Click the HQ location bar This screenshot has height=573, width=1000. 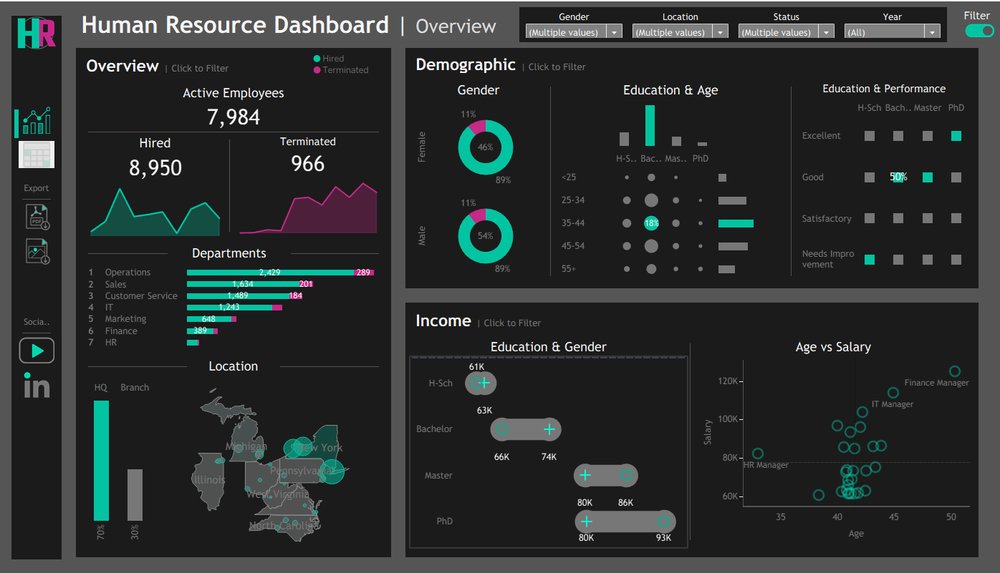[x=101, y=461]
